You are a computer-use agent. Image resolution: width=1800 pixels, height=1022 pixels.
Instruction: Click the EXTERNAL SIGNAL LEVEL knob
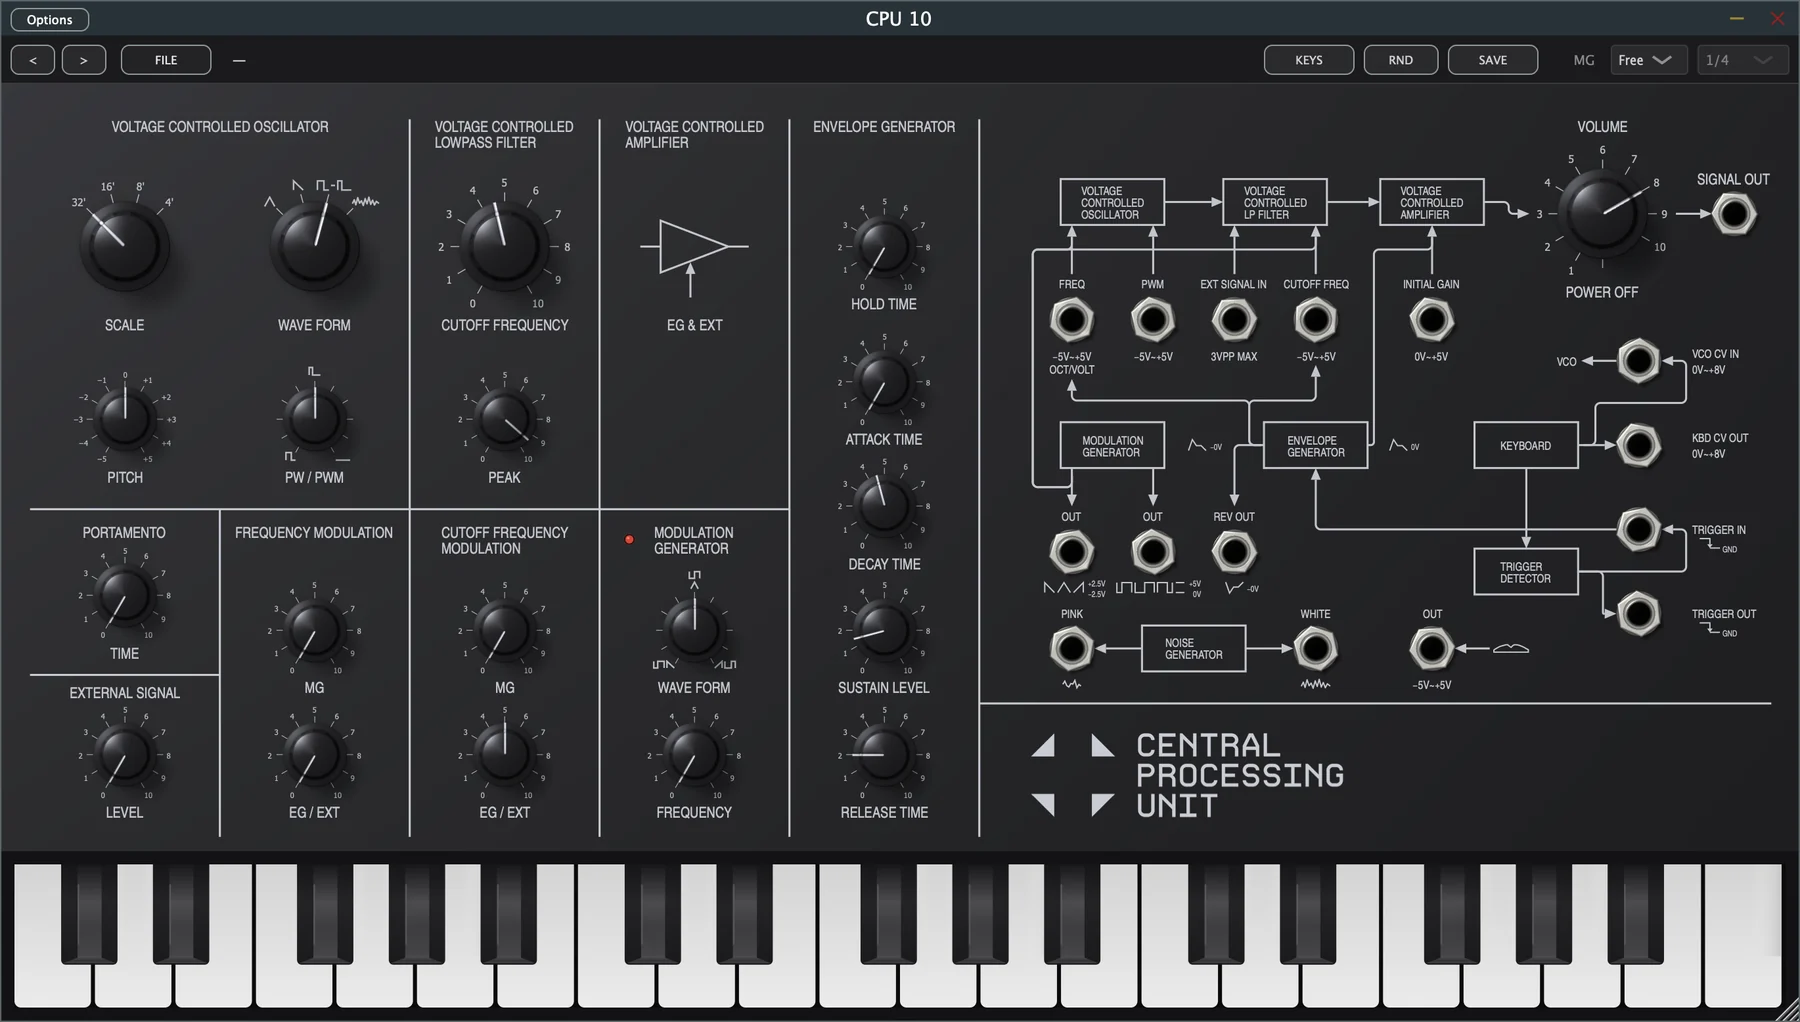pyautogui.click(x=124, y=755)
